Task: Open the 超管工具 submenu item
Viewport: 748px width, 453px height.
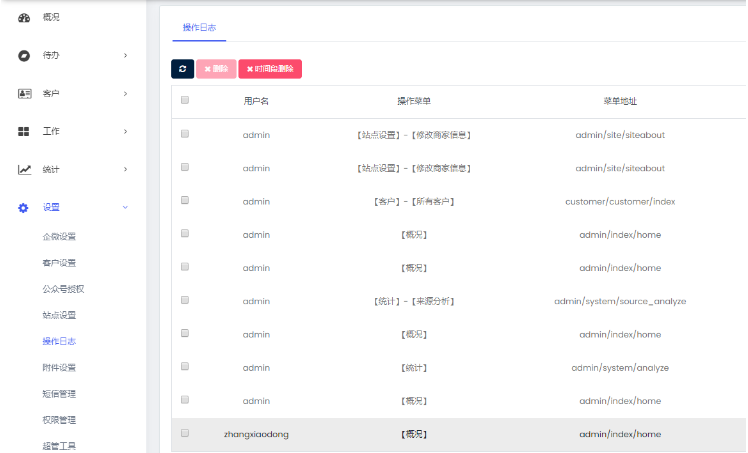Action: click(x=59, y=446)
